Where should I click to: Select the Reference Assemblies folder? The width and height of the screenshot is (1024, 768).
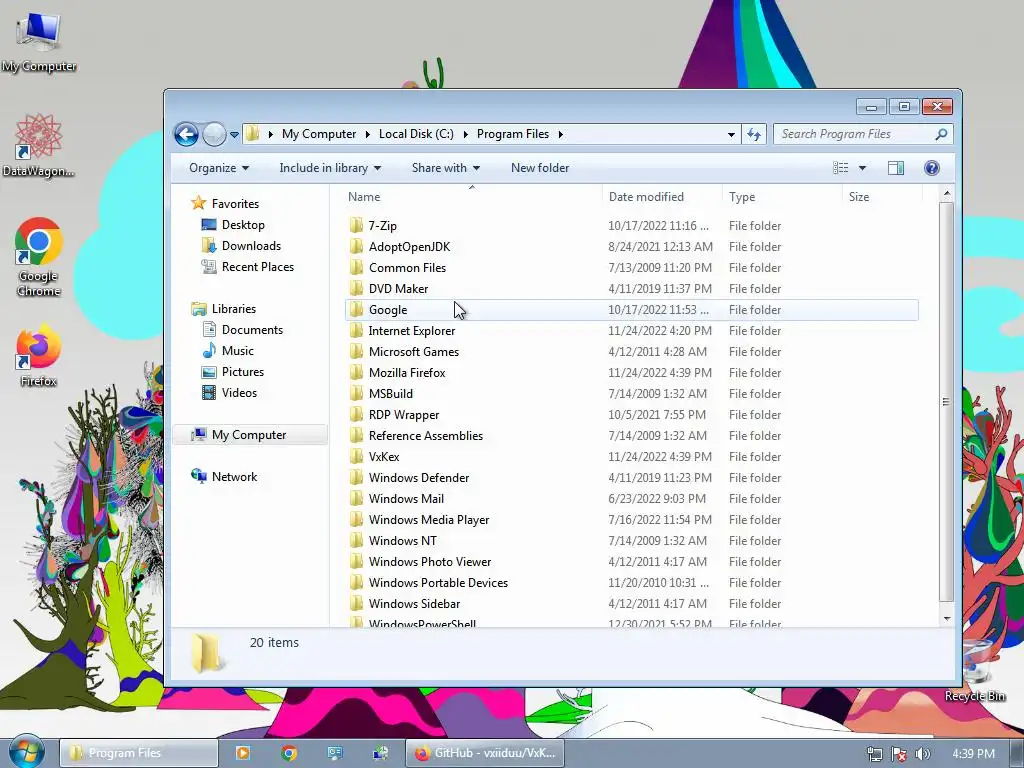coord(425,436)
